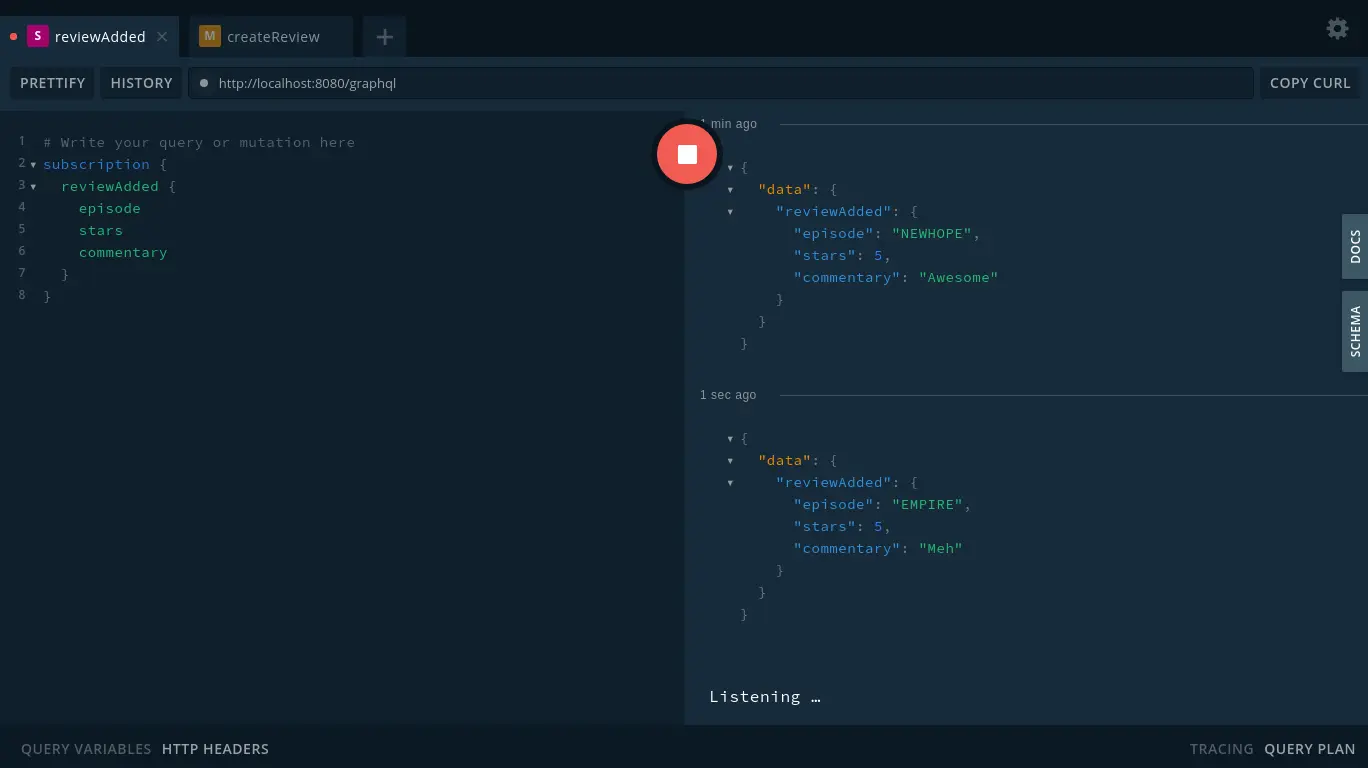
Task: Select the reviewAdded tab
Action: point(100,37)
